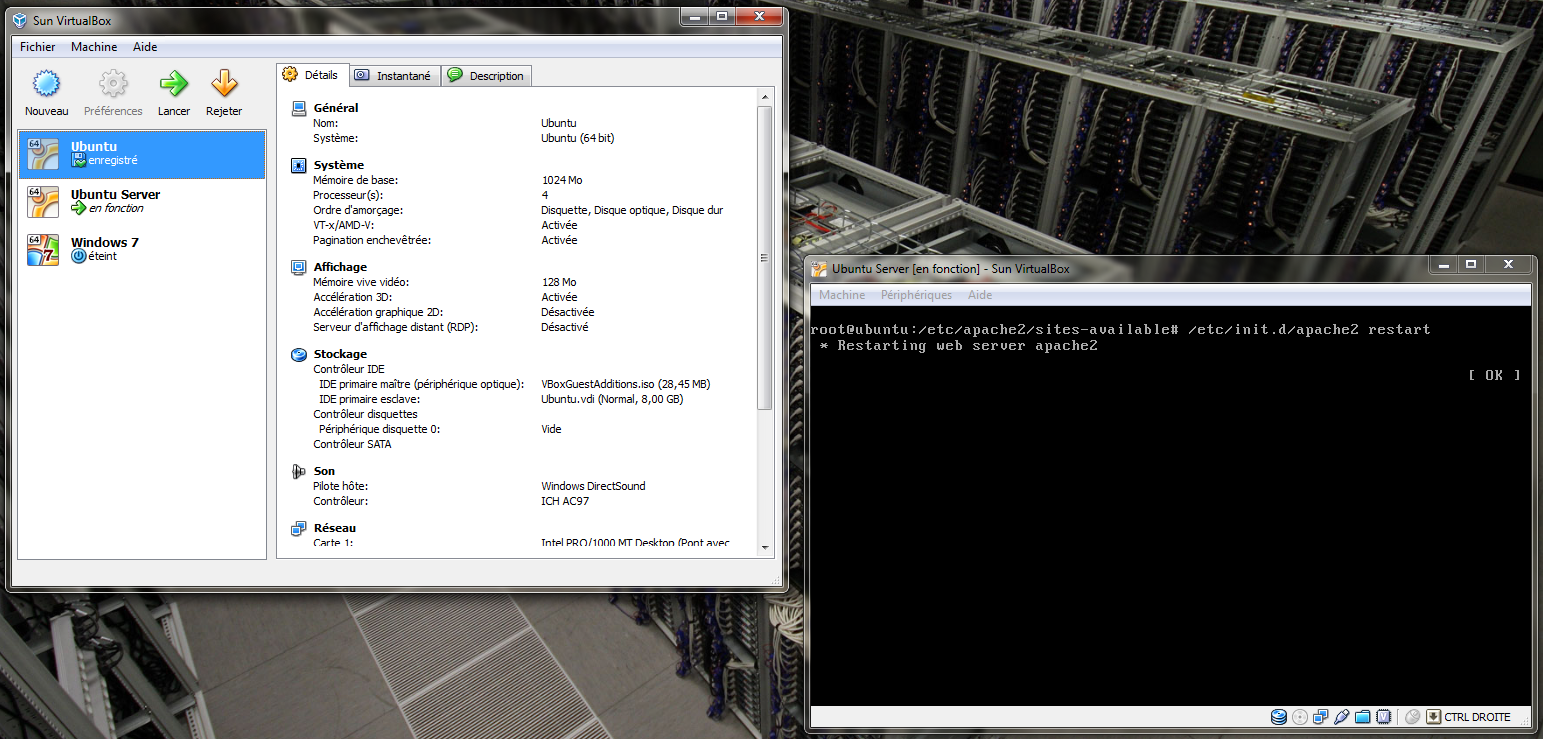Open the Général settings heading link
This screenshot has width=1543, height=739.
(335, 108)
